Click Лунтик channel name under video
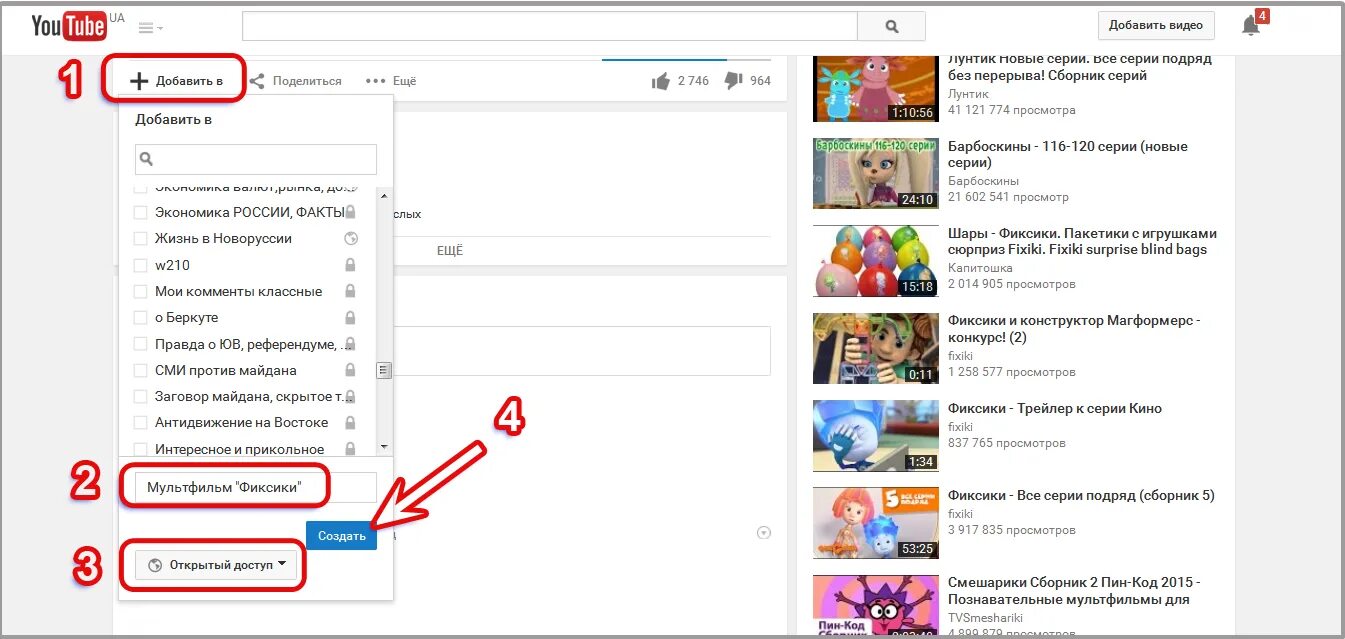This screenshot has width=1345, height=639. pyautogui.click(x=968, y=94)
